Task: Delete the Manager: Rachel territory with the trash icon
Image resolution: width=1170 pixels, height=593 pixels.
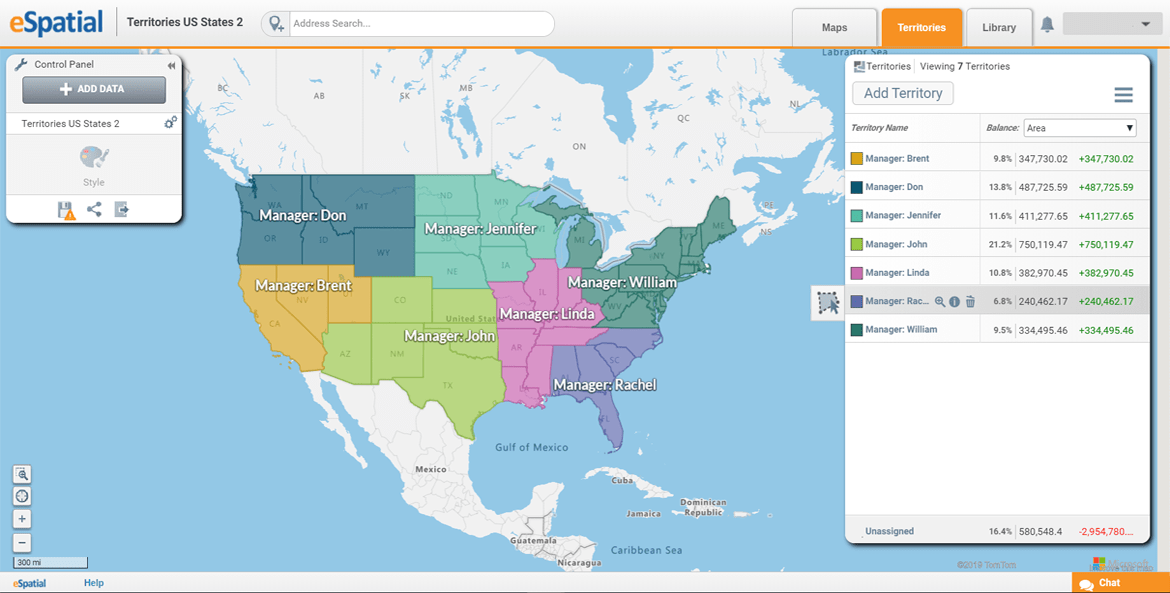Action: pos(970,301)
